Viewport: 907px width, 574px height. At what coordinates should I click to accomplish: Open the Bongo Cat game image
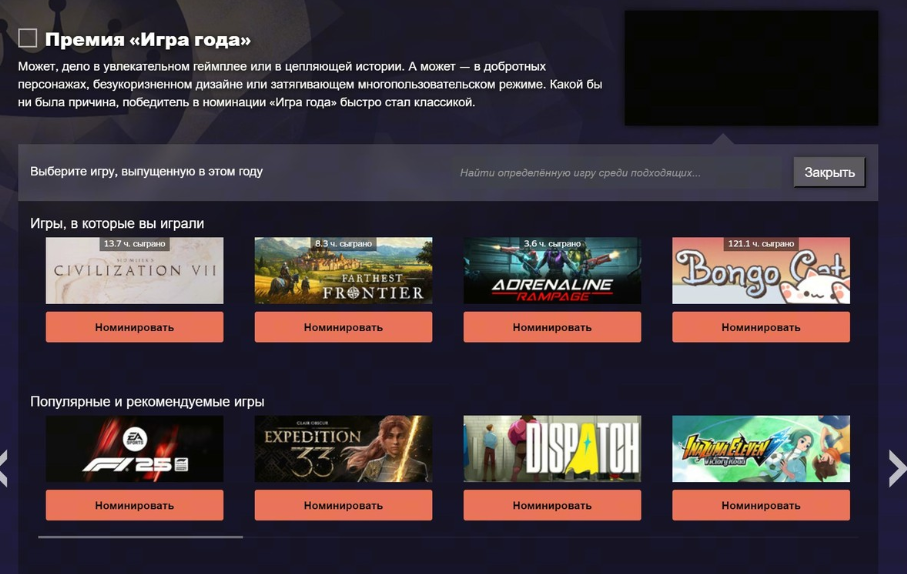(x=761, y=270)
